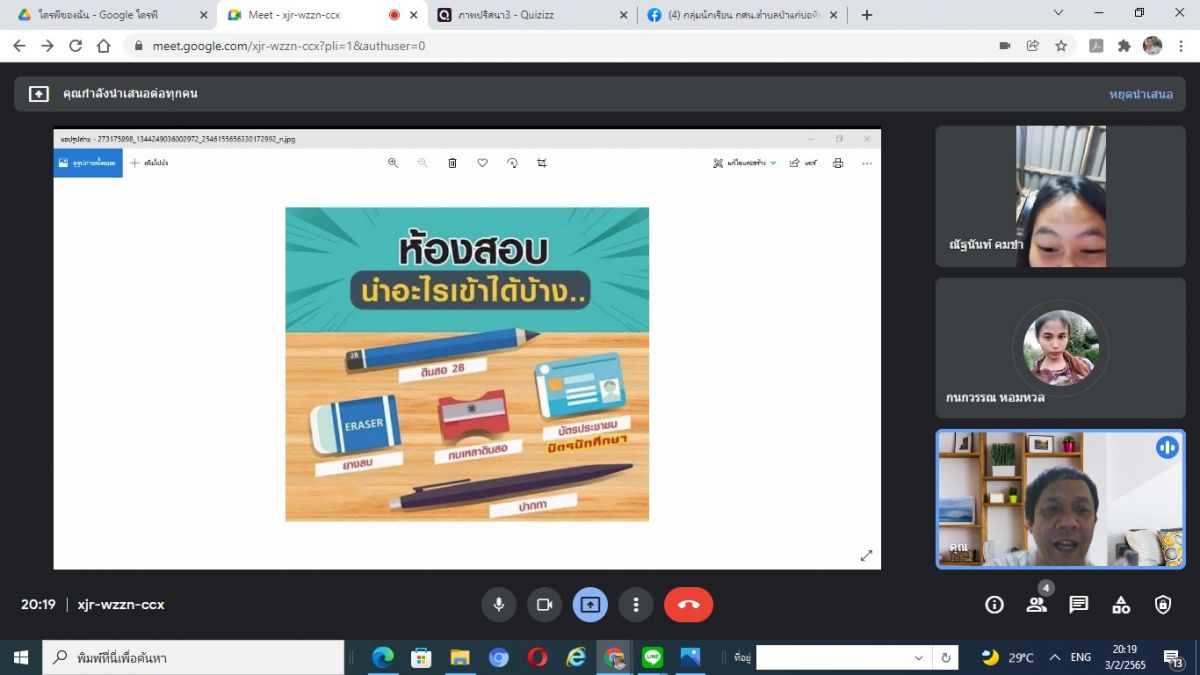
Task: Open the activities panel
Action: [x=1121, y=605]
